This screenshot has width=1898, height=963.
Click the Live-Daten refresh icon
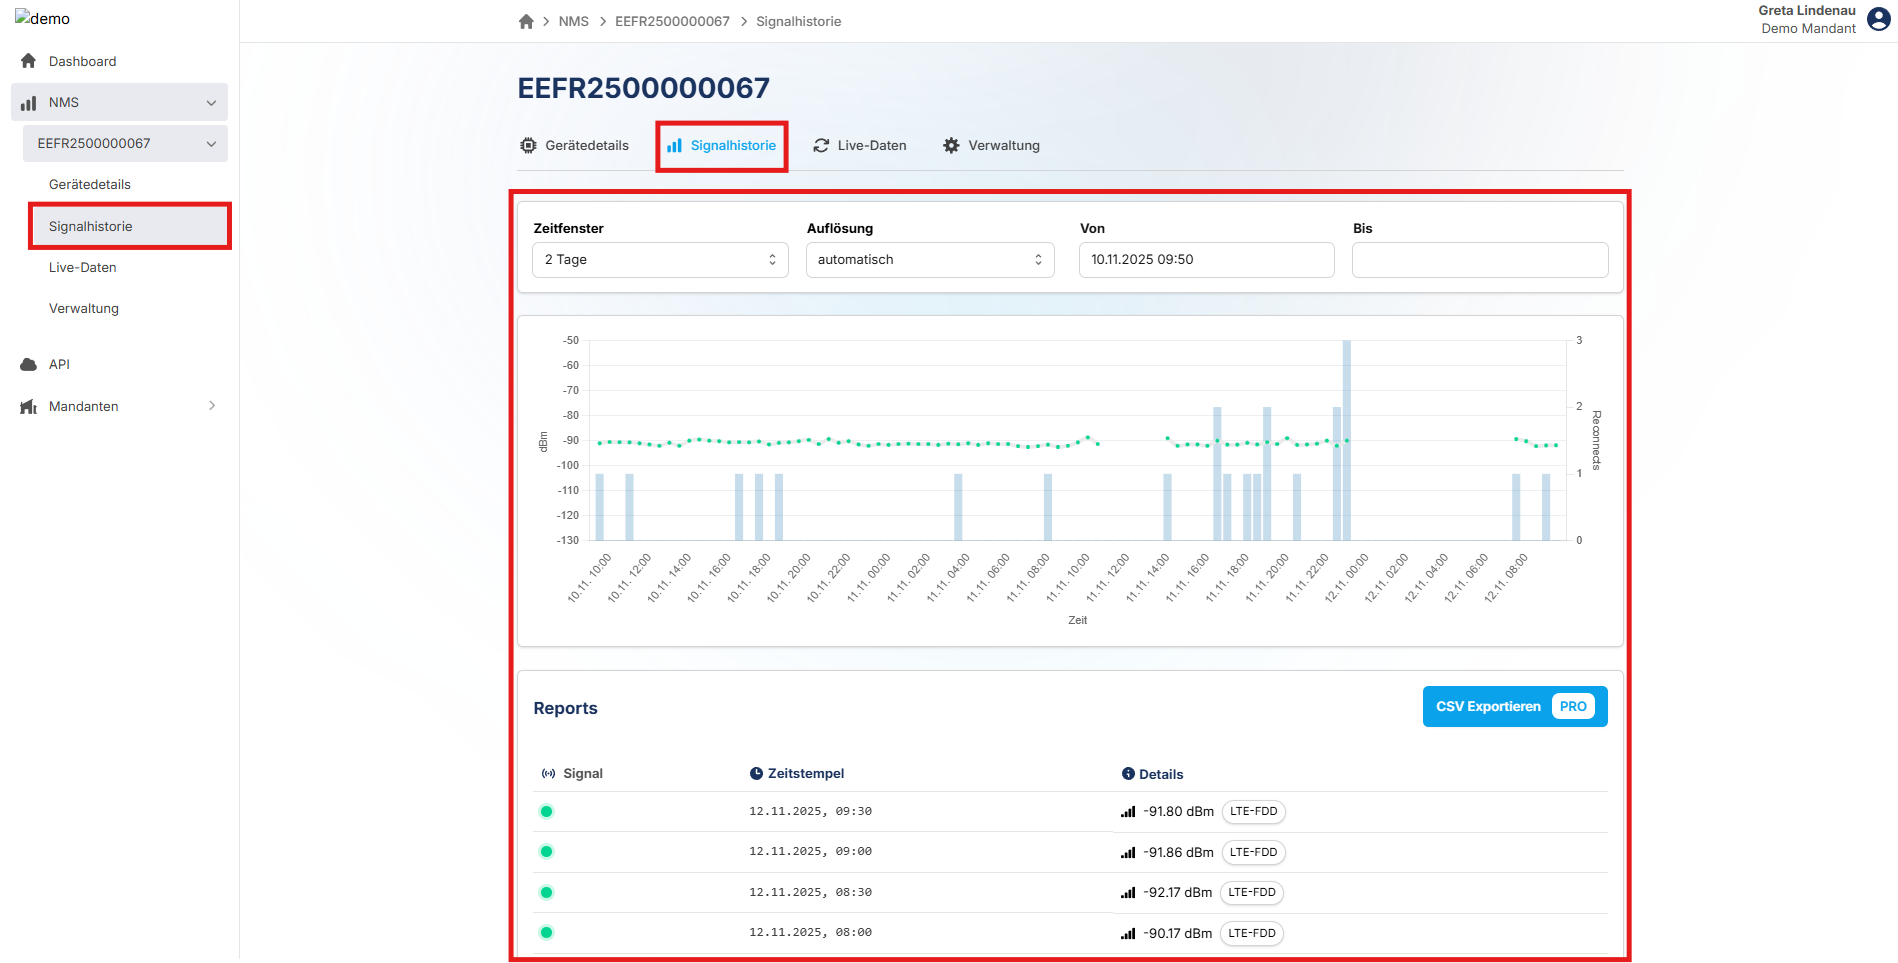click(x=821, y=146)
